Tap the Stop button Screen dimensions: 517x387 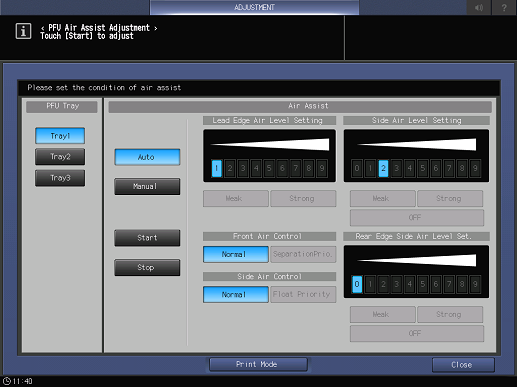tap(147, 267)
